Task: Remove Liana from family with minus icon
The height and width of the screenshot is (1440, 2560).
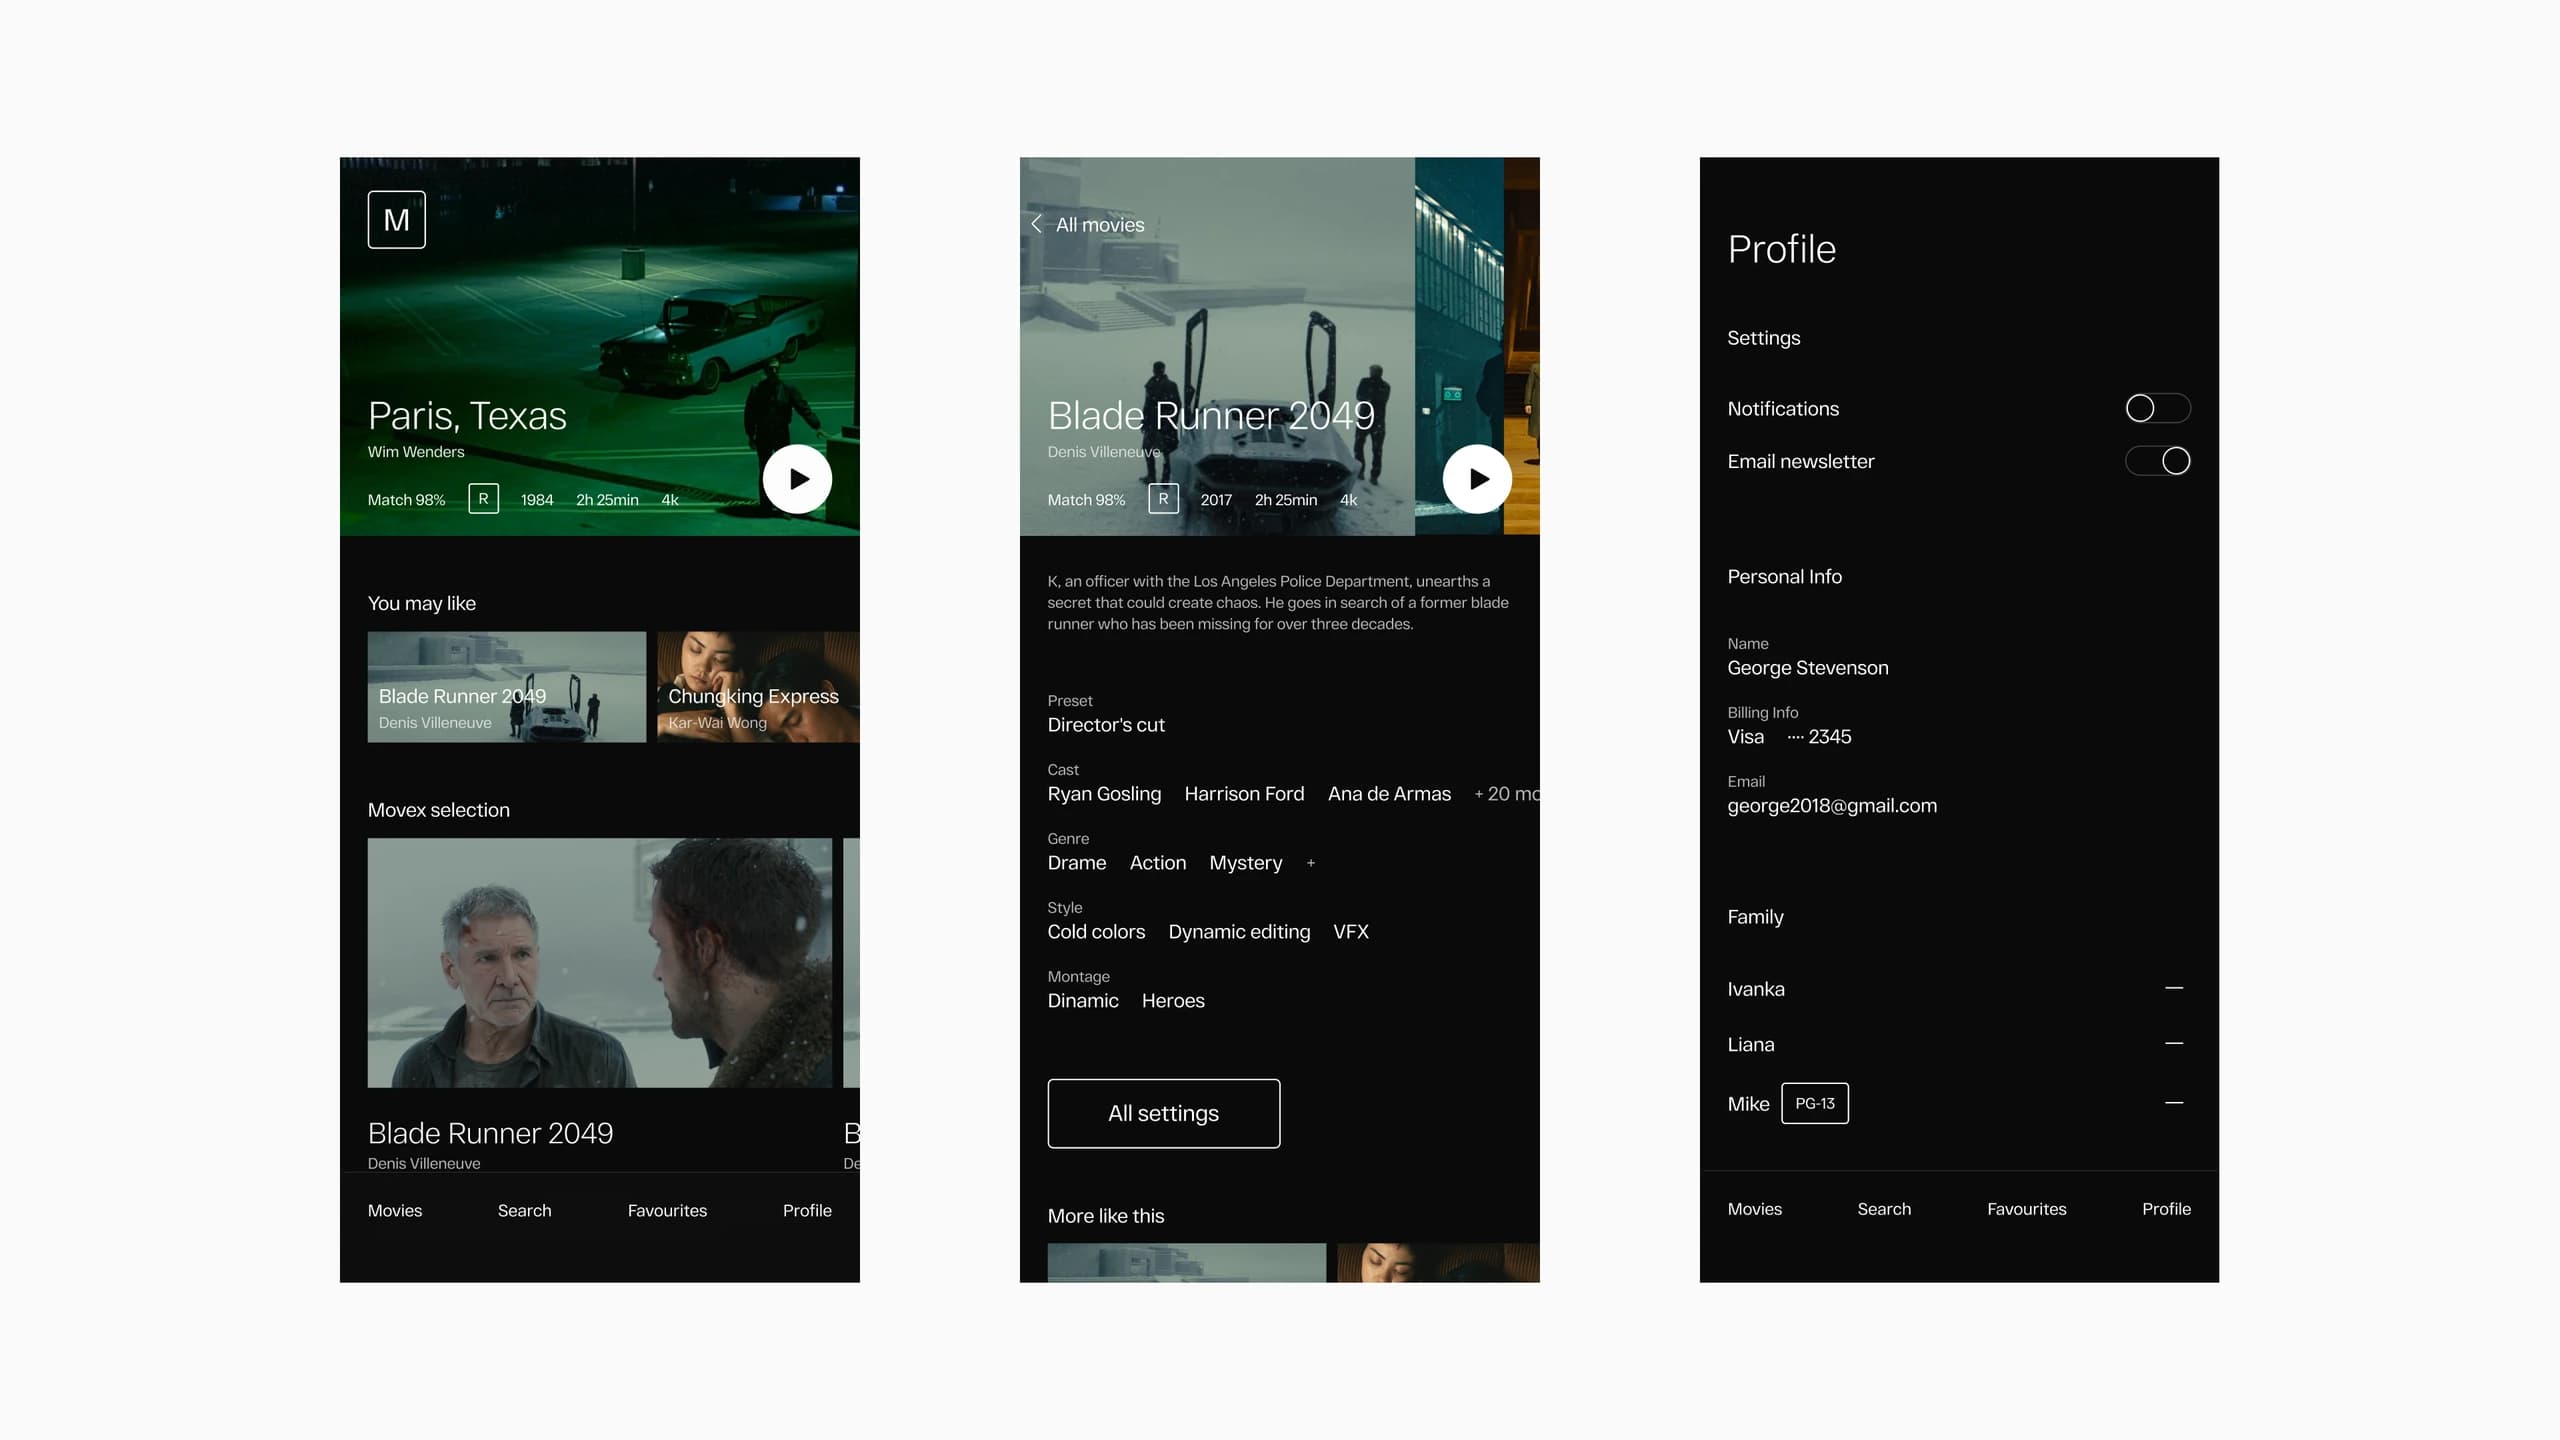Action: click(x=2174, y=1043)
